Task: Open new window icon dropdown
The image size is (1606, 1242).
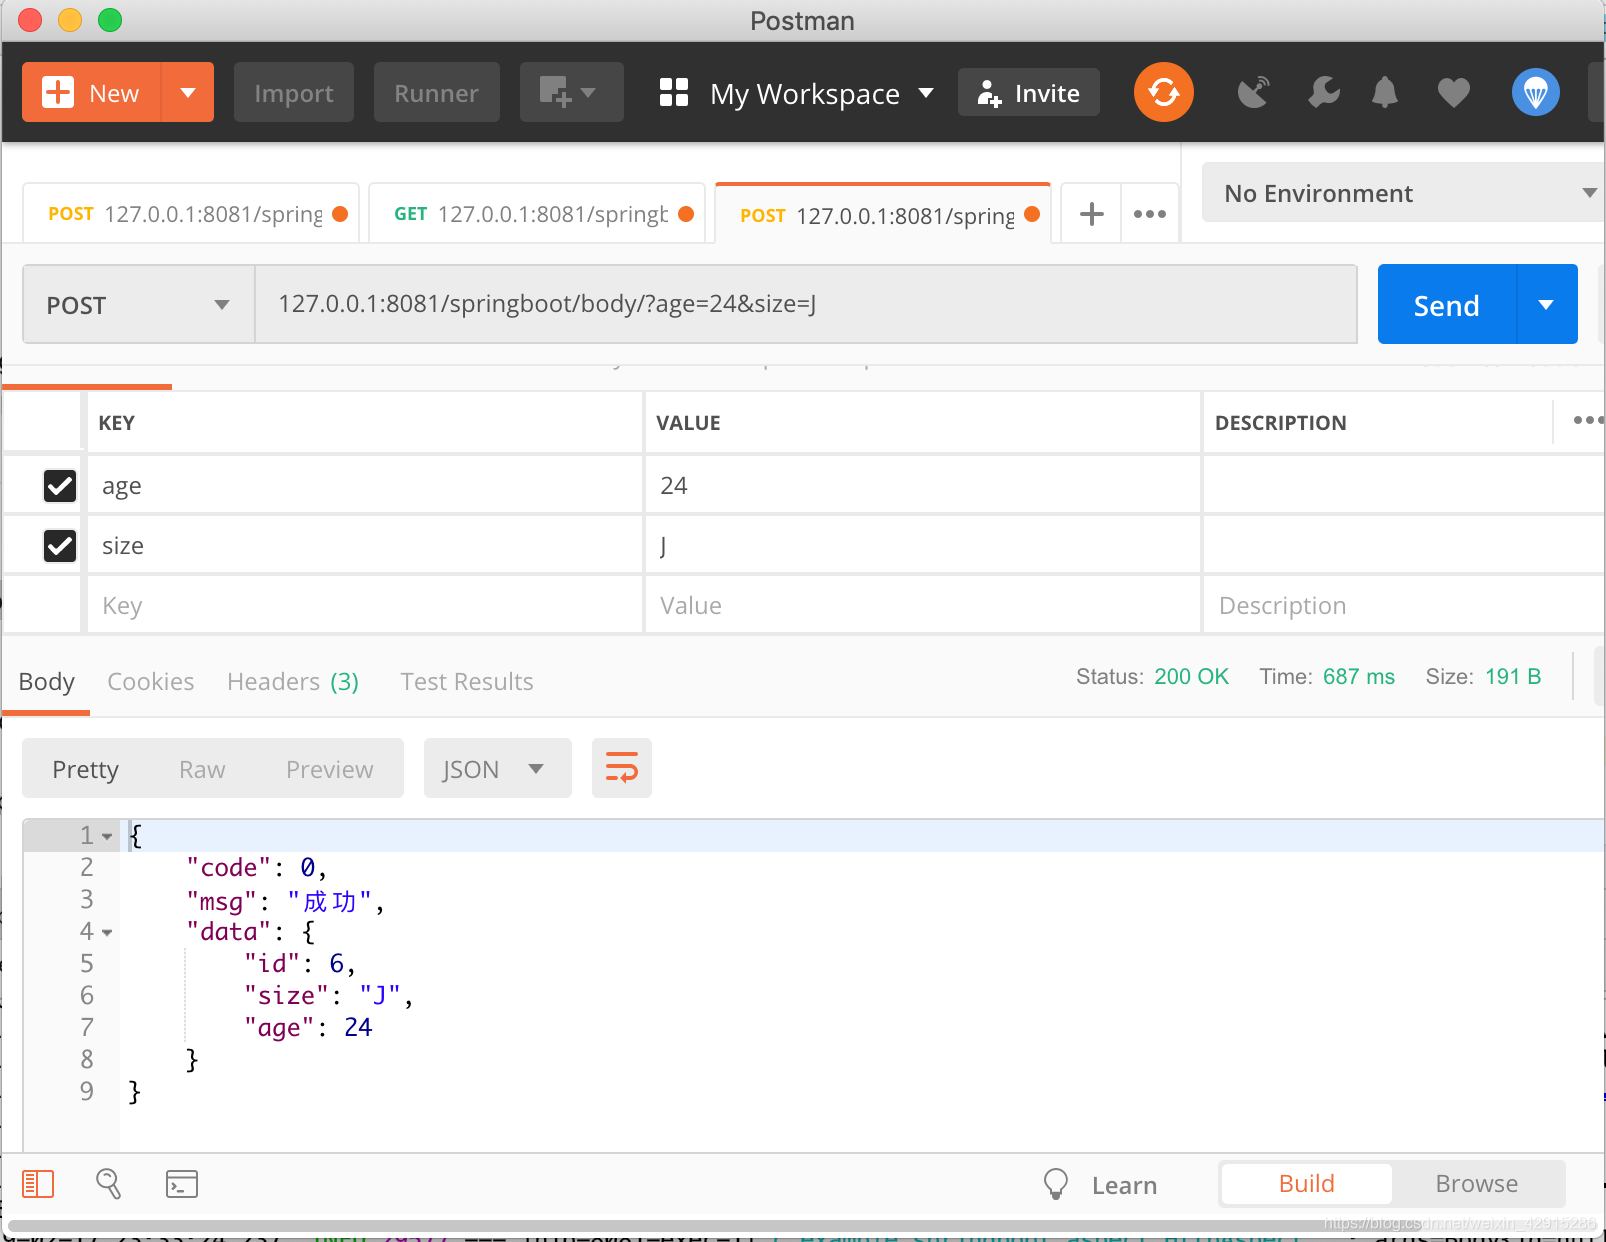Action: click(x=570, y=92)
